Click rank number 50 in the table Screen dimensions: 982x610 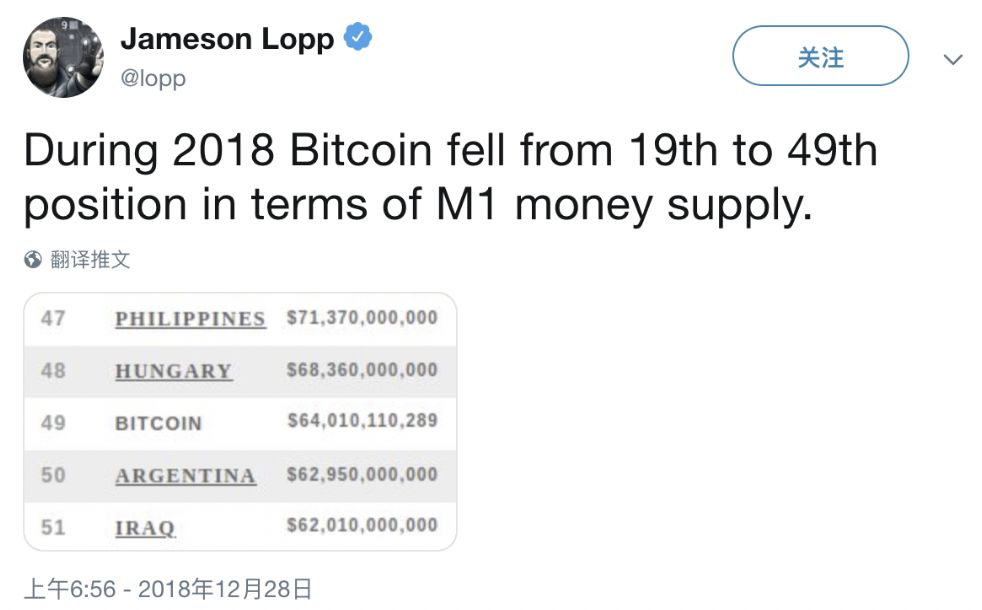(x=53, y=475)
